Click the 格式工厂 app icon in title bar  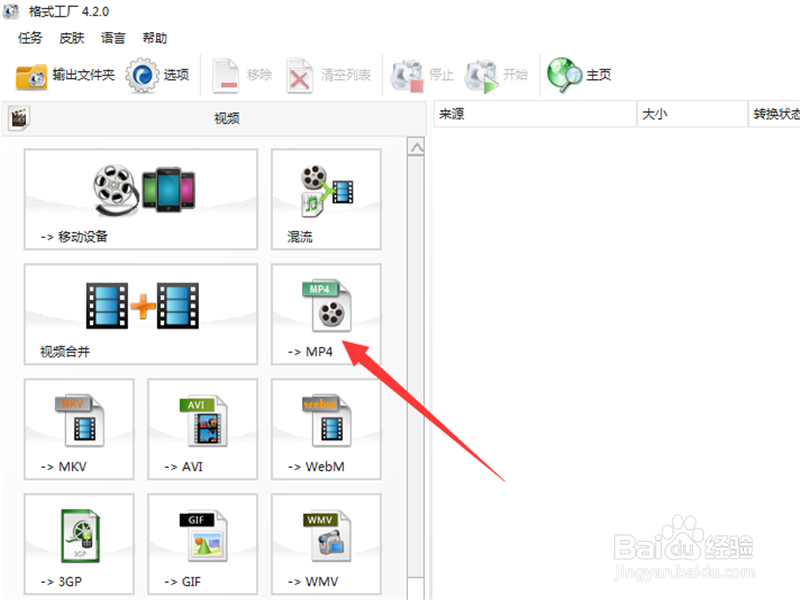(x=11, y=11)
